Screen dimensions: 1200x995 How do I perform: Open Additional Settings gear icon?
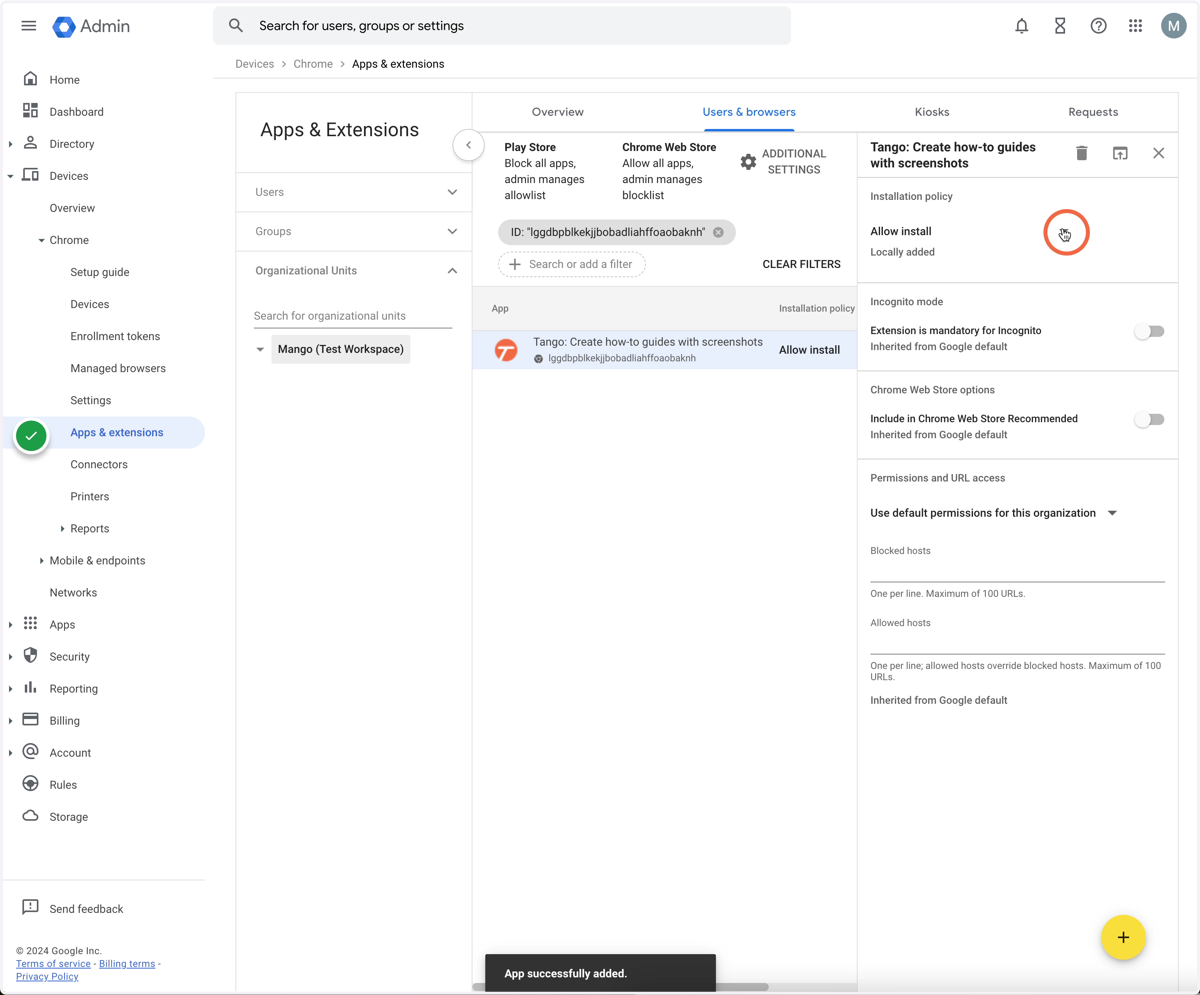pyautogui.click(x=748, y=162)
